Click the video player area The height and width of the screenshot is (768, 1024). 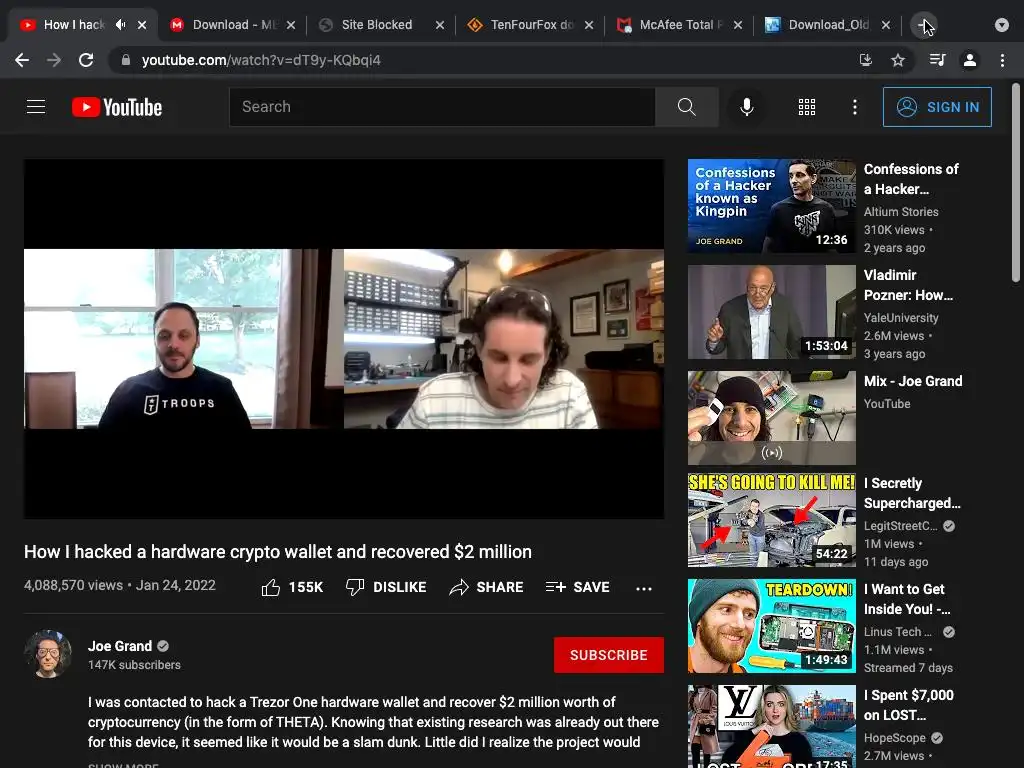tap(344, 339)
